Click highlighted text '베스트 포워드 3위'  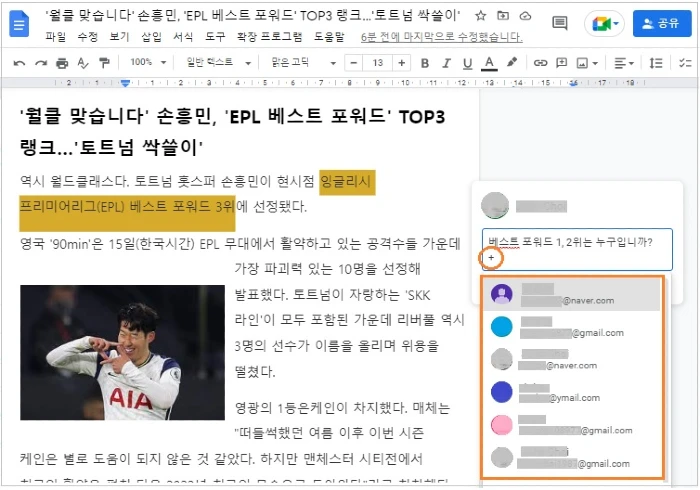pos(182,207)
